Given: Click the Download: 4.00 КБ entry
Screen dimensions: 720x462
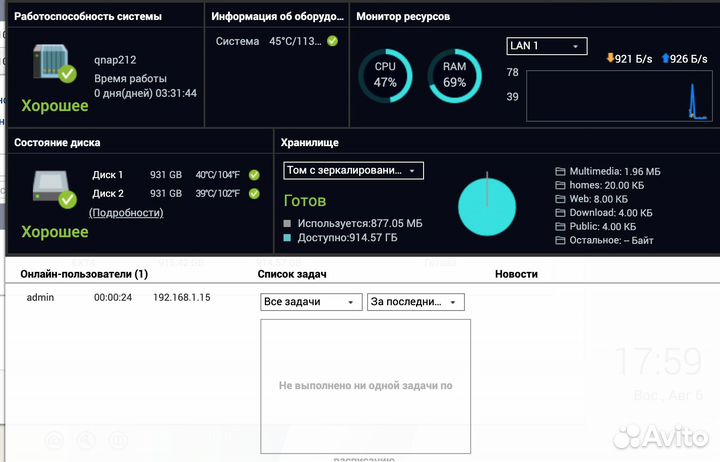Looking at the screenshot, I should (611, 213).
